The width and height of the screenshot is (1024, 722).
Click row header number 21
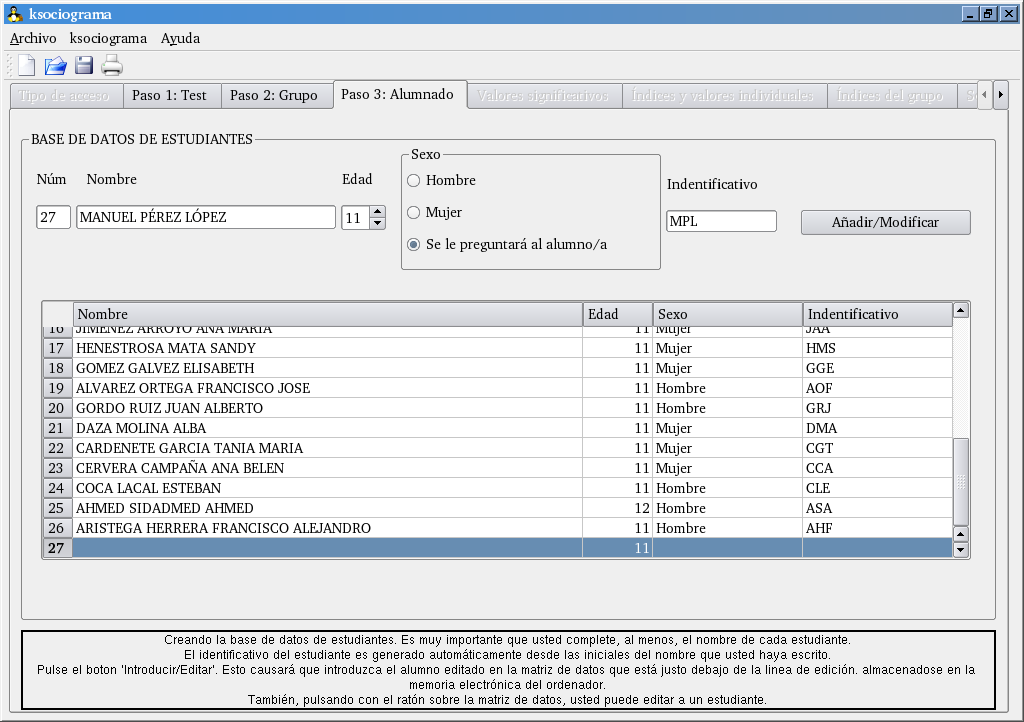click(x=57, y=428)
